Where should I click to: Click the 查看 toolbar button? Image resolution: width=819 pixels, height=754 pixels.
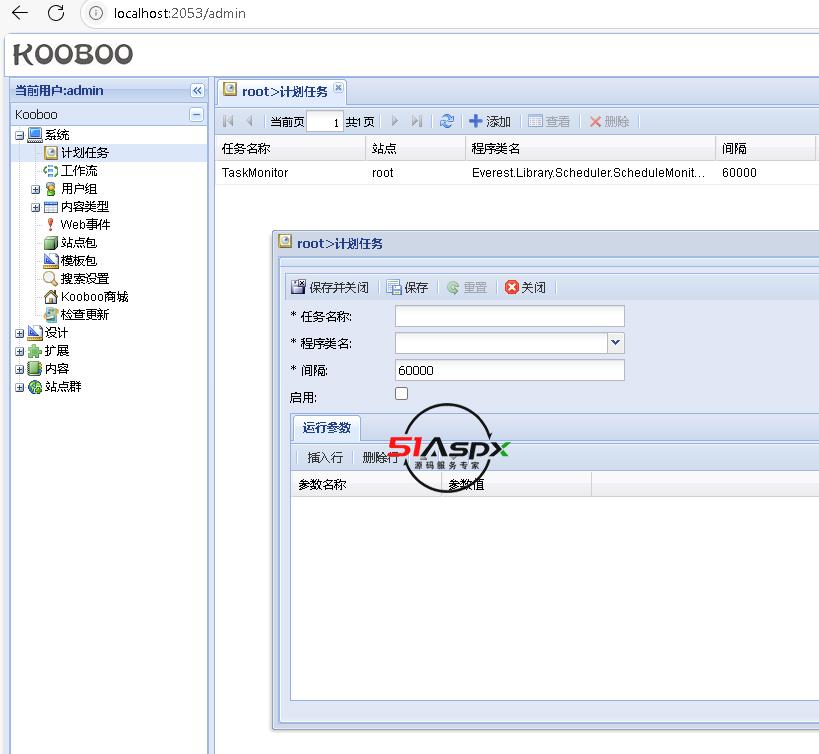548,121
